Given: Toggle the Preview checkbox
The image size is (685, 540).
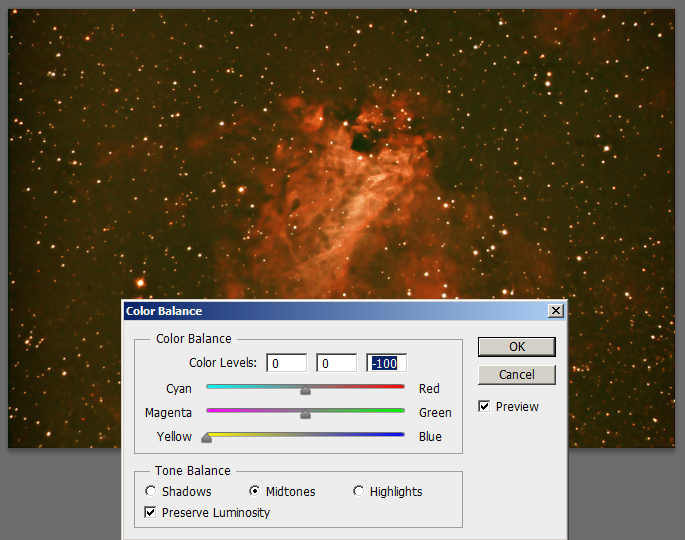Looking at the screenshot, I should (x=484, y=406).
